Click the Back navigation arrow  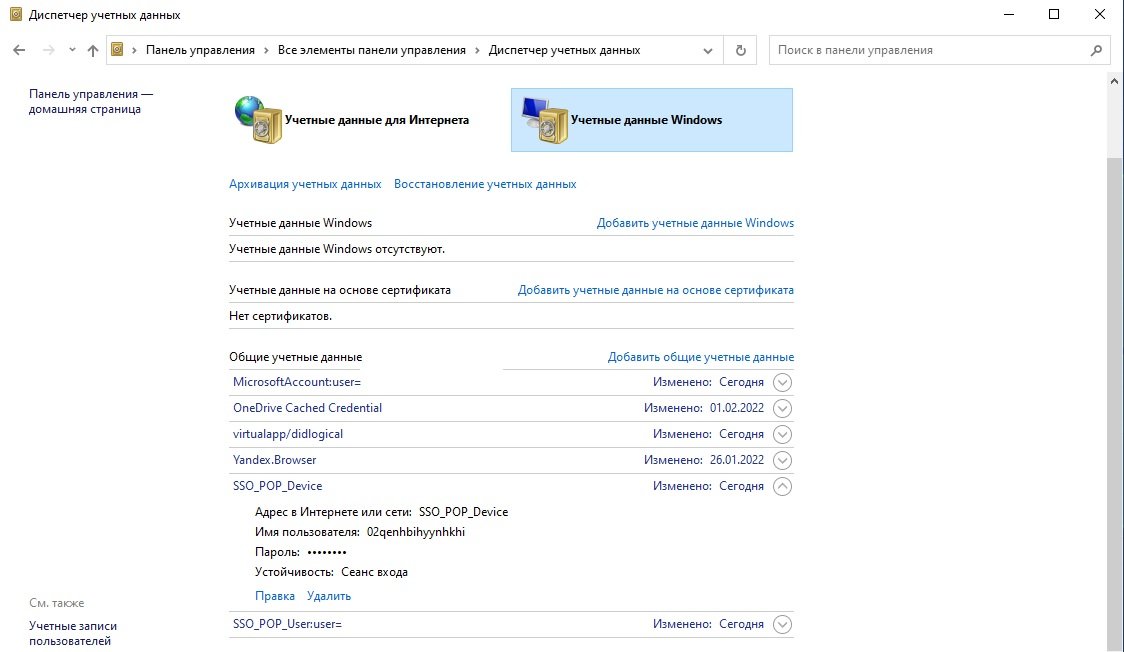19,50
